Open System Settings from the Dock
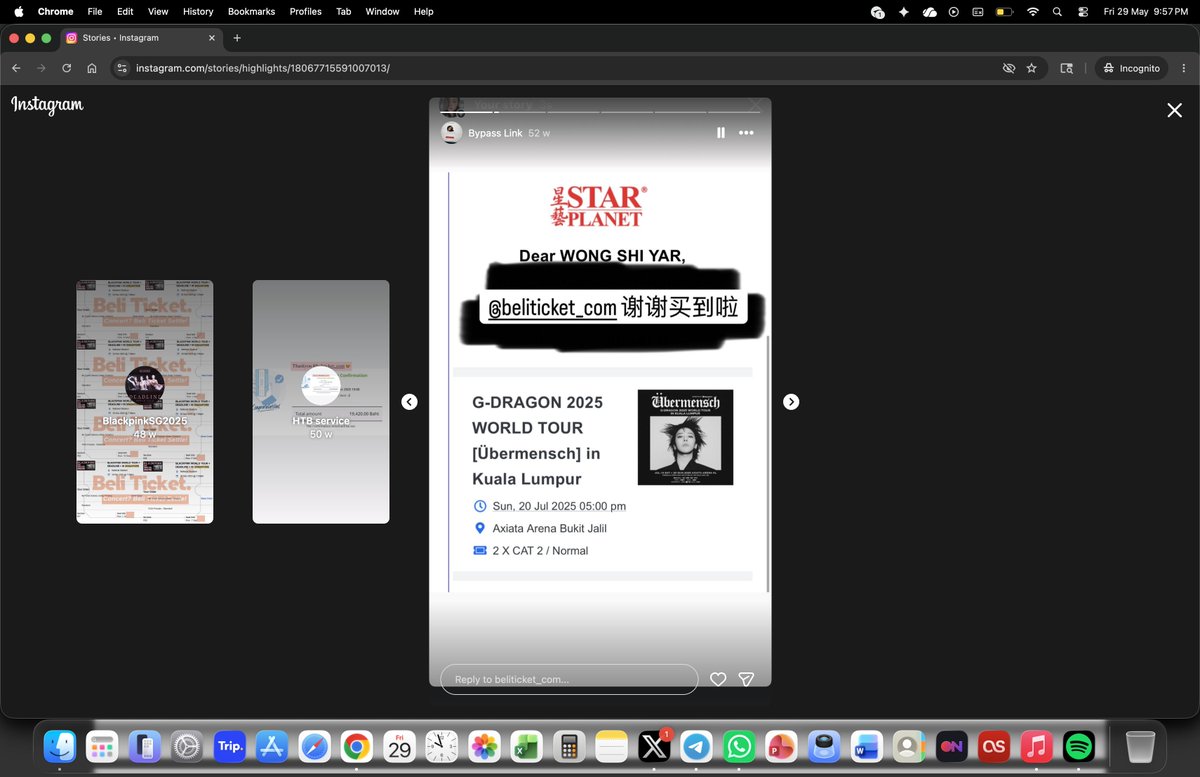This screenshot has height=777, width=1200. [187, 746]
